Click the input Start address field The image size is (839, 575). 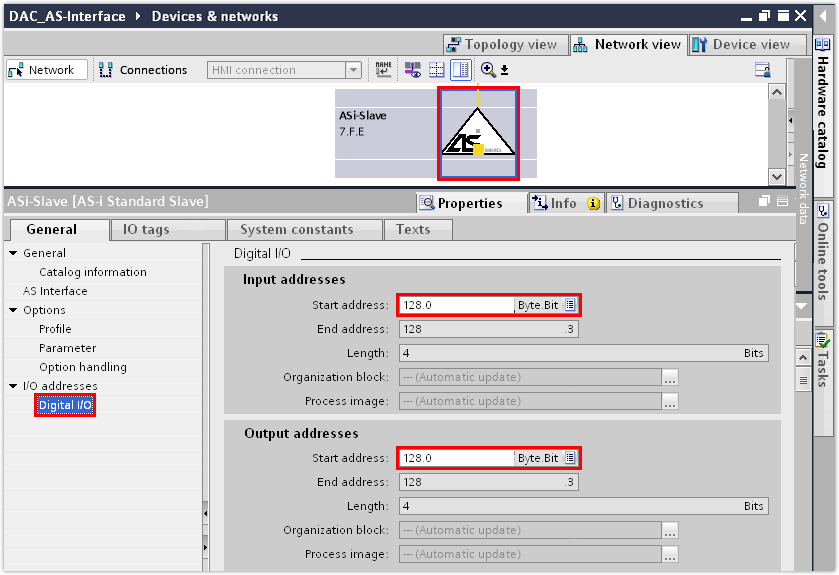pos(456,305)
